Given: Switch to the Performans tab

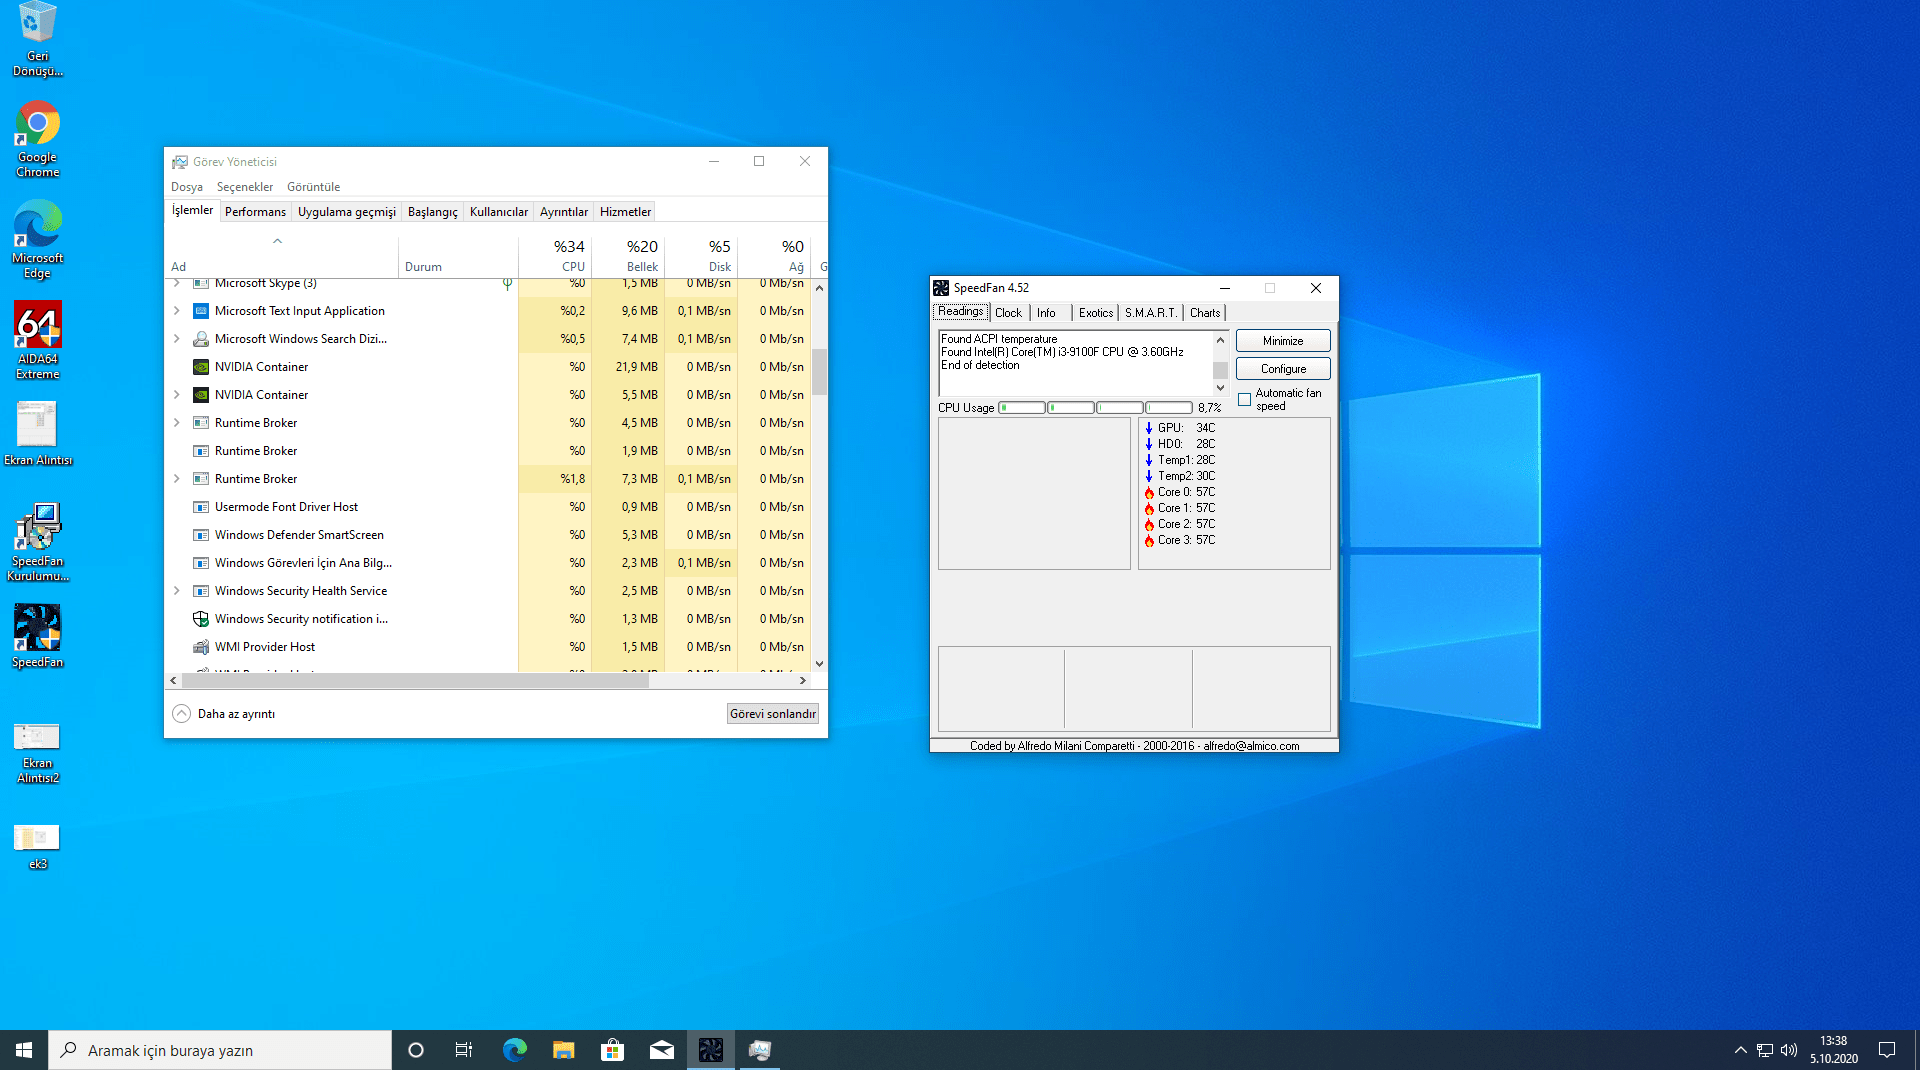Looking at the screenshot, I should tap(255, 212).
